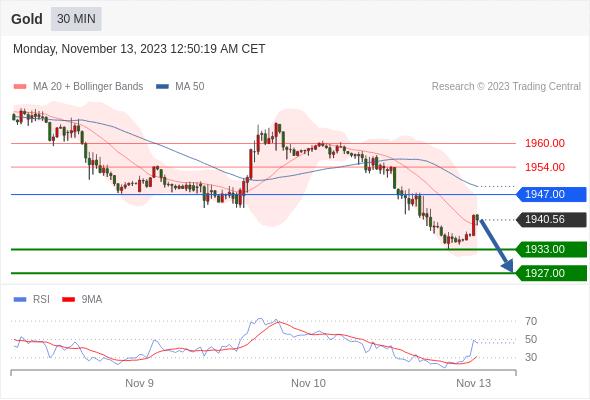Click the RSI 70 level label
This screenshot has height=400, width=590.
pos(531,321)
